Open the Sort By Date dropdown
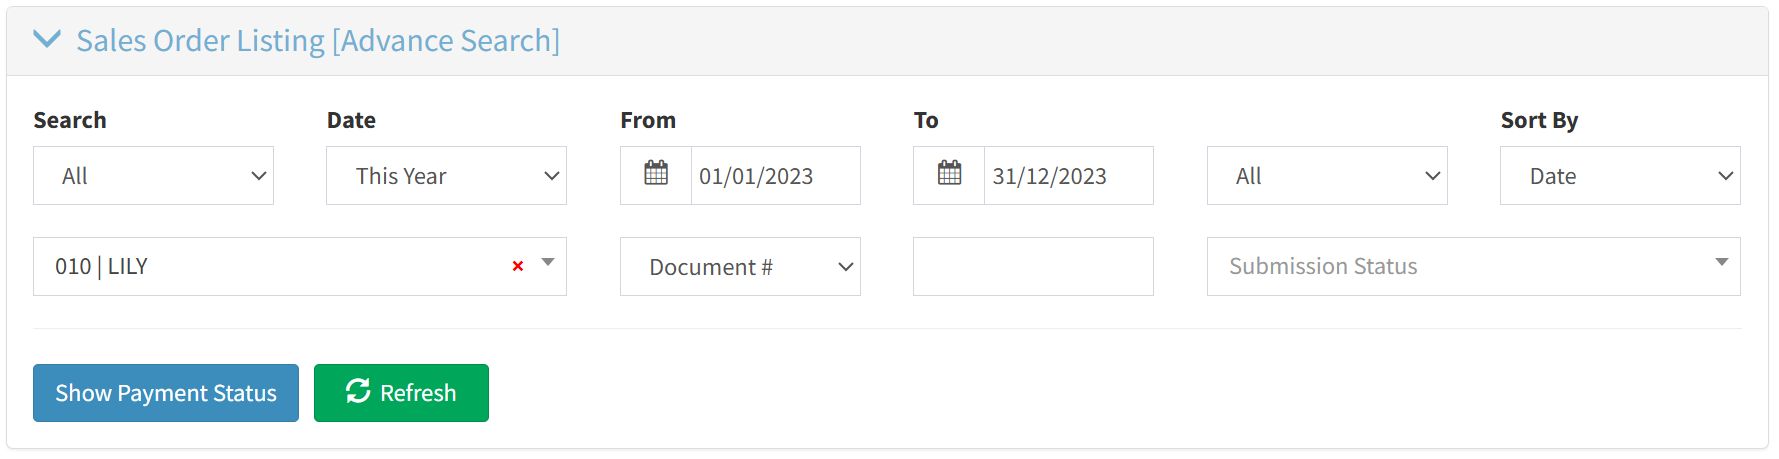This screenshot has height=459, width=1779. coord(1619,176)
